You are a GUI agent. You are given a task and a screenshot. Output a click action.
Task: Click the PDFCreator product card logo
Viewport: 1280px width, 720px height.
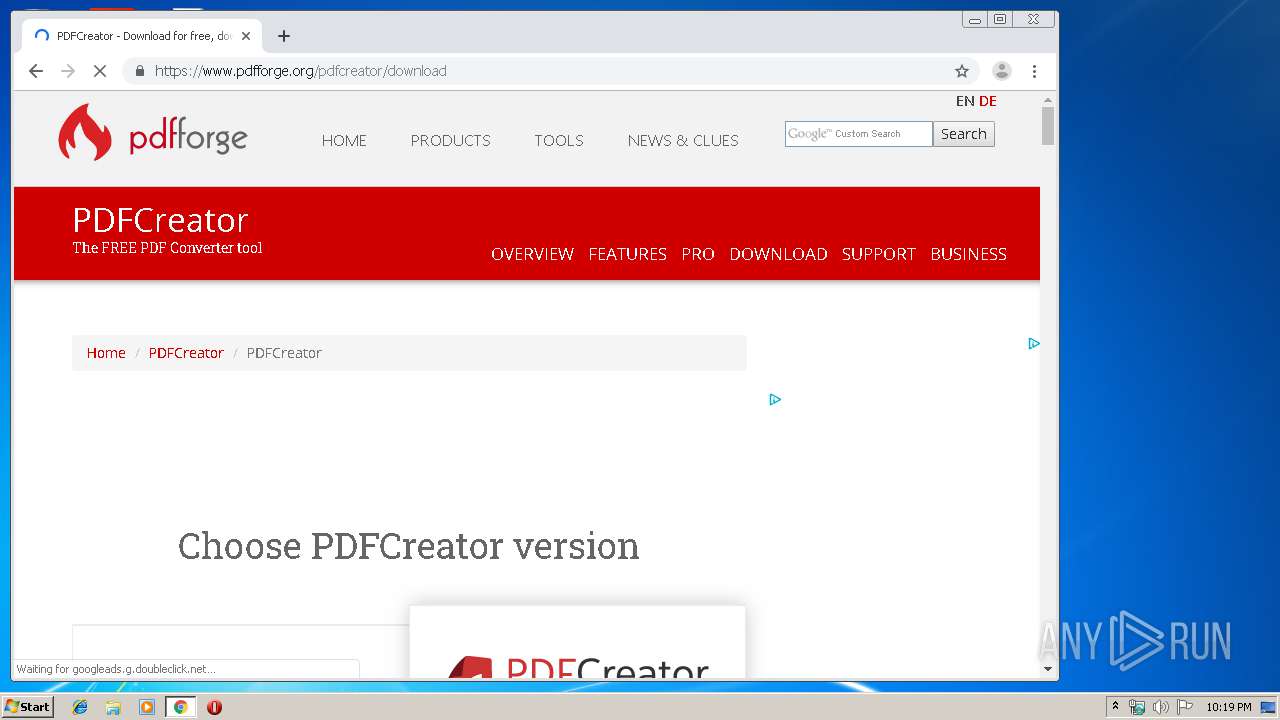[578, 665]
